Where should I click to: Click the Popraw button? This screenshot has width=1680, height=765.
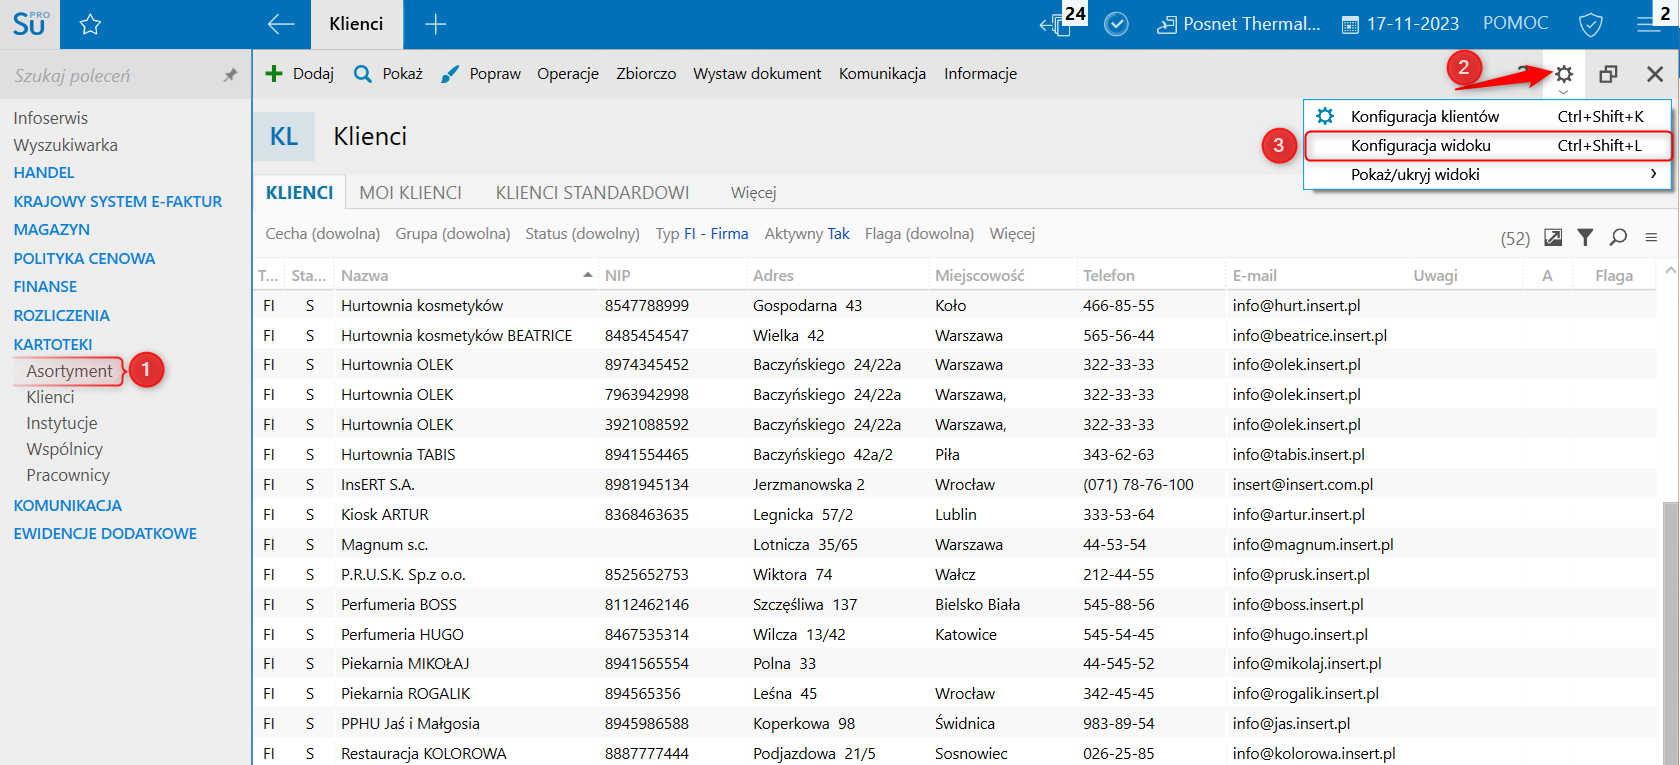click(x=481, y=74)
